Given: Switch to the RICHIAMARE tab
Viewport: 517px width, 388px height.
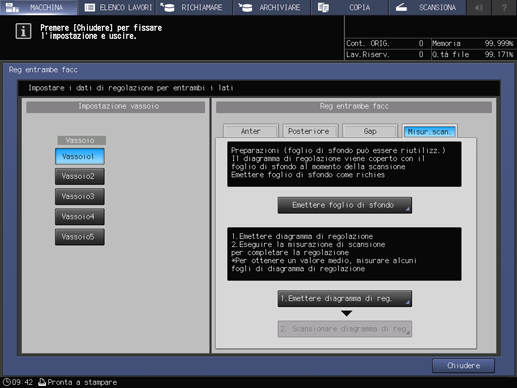Looking at the screenshot, I should tap(194, 7).
